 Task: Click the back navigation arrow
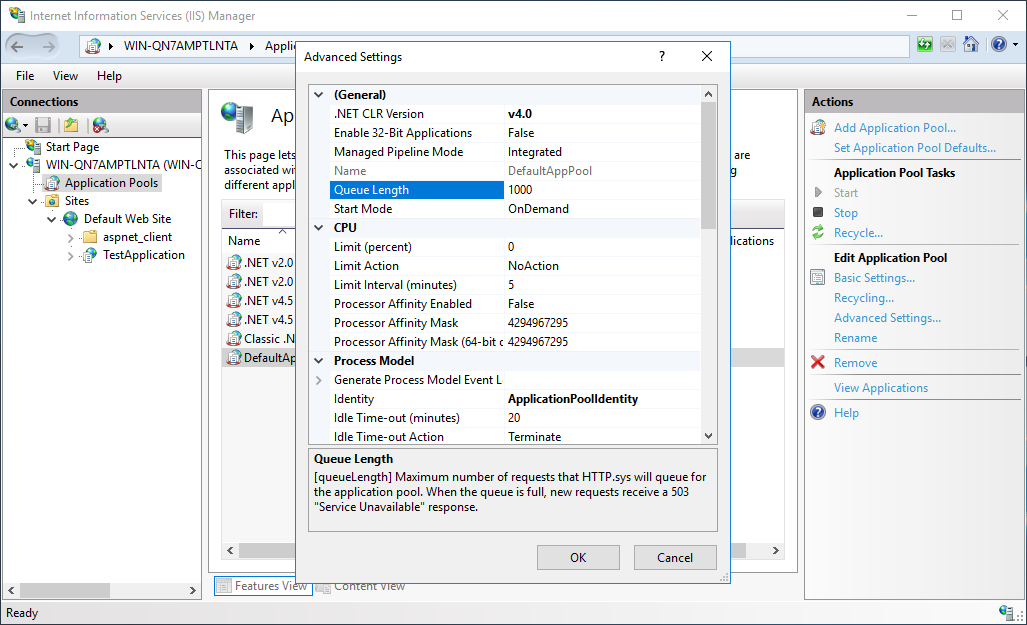click(15, 46)
